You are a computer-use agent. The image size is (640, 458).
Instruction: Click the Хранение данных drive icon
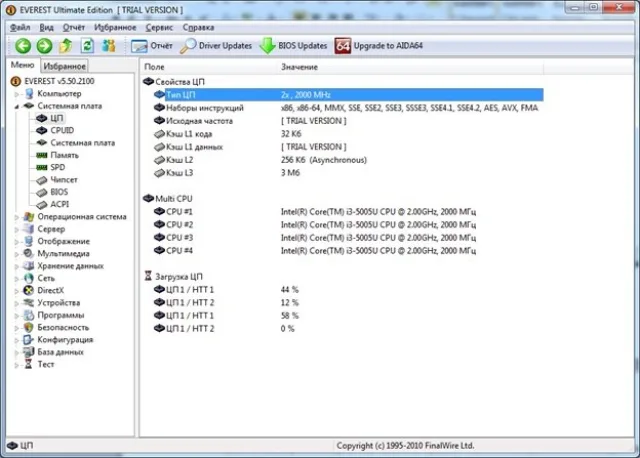(x=29, y=266)
